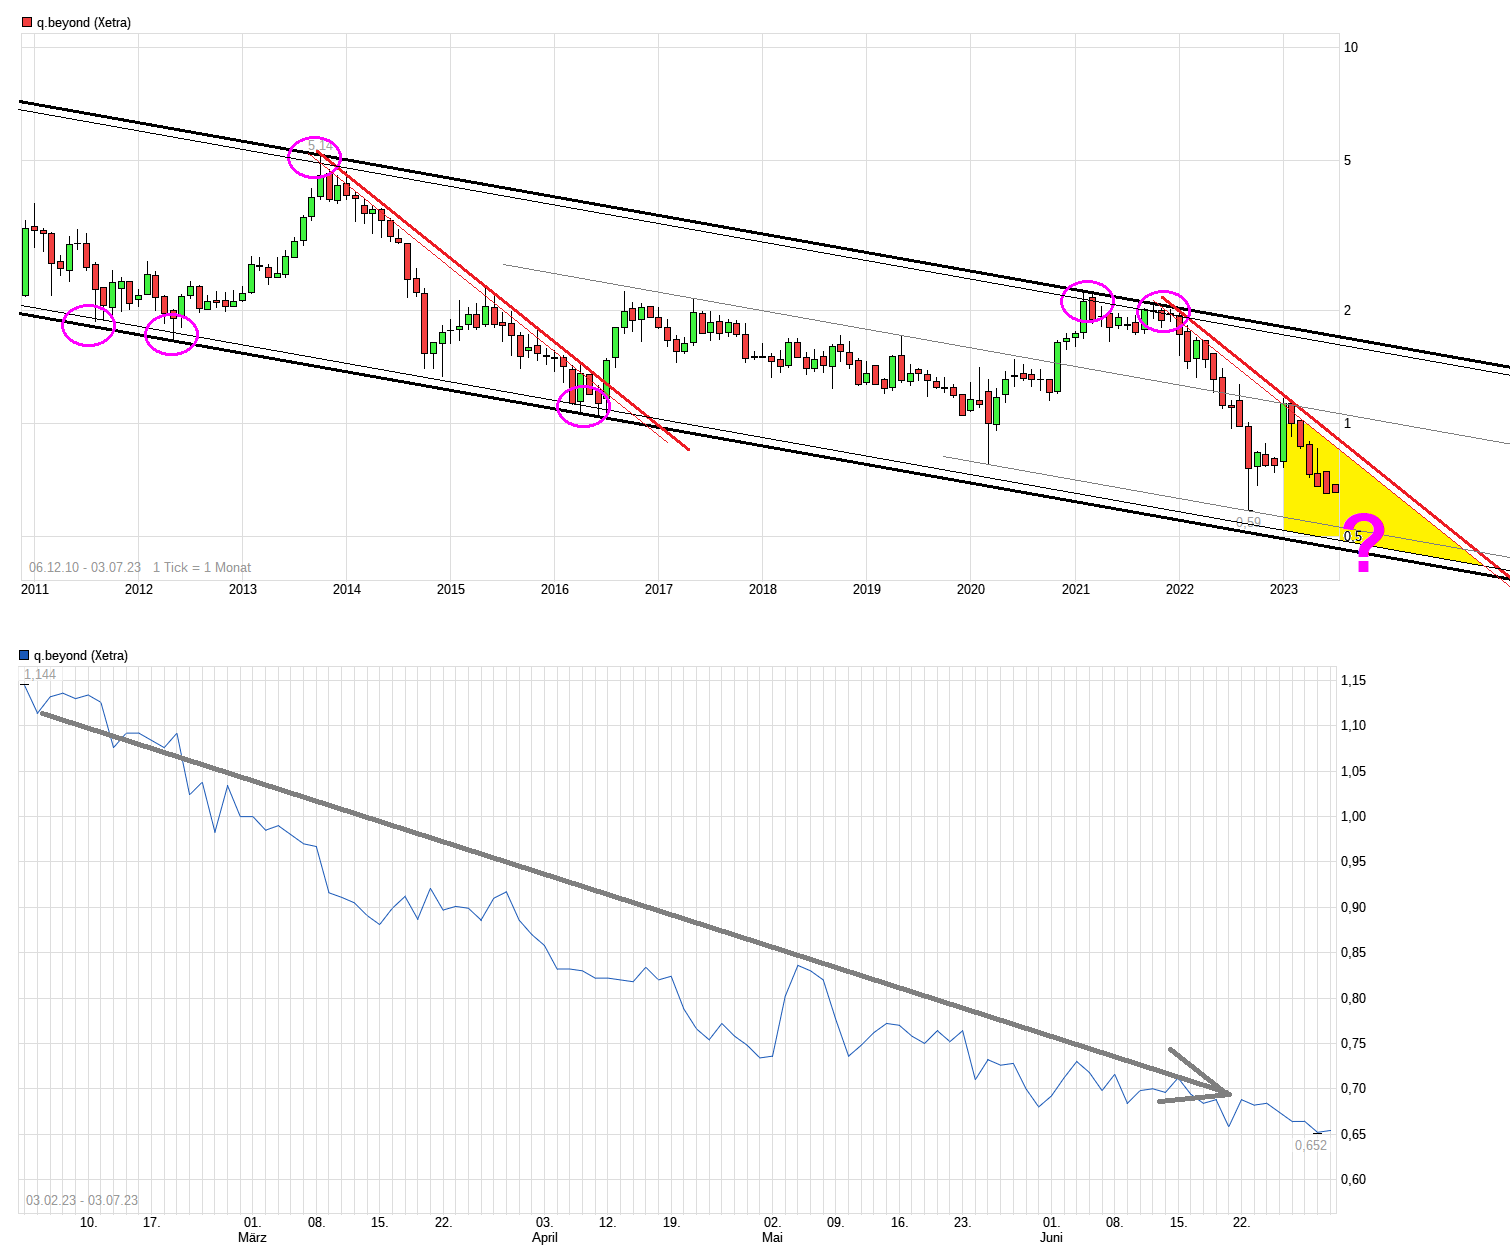Click the year label 2016 on the axis
The height and width of the screenshot is (1254, 1510).
pos(555,589)
